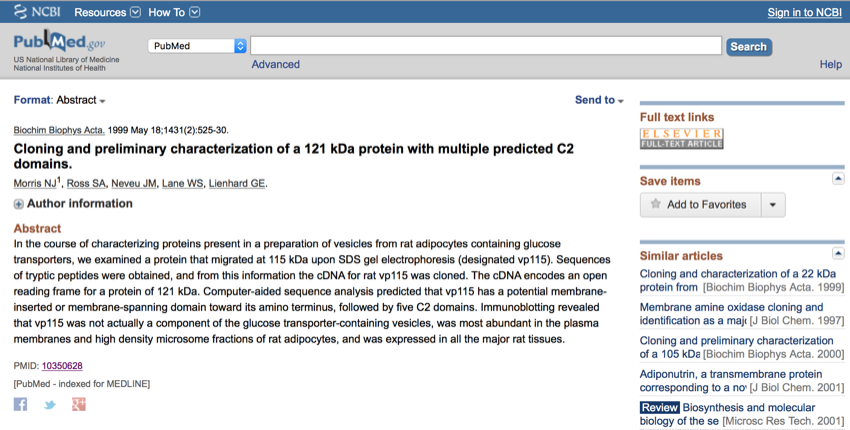
Task: Click the Sign in to NCBI link
Action: pos(804,12)
